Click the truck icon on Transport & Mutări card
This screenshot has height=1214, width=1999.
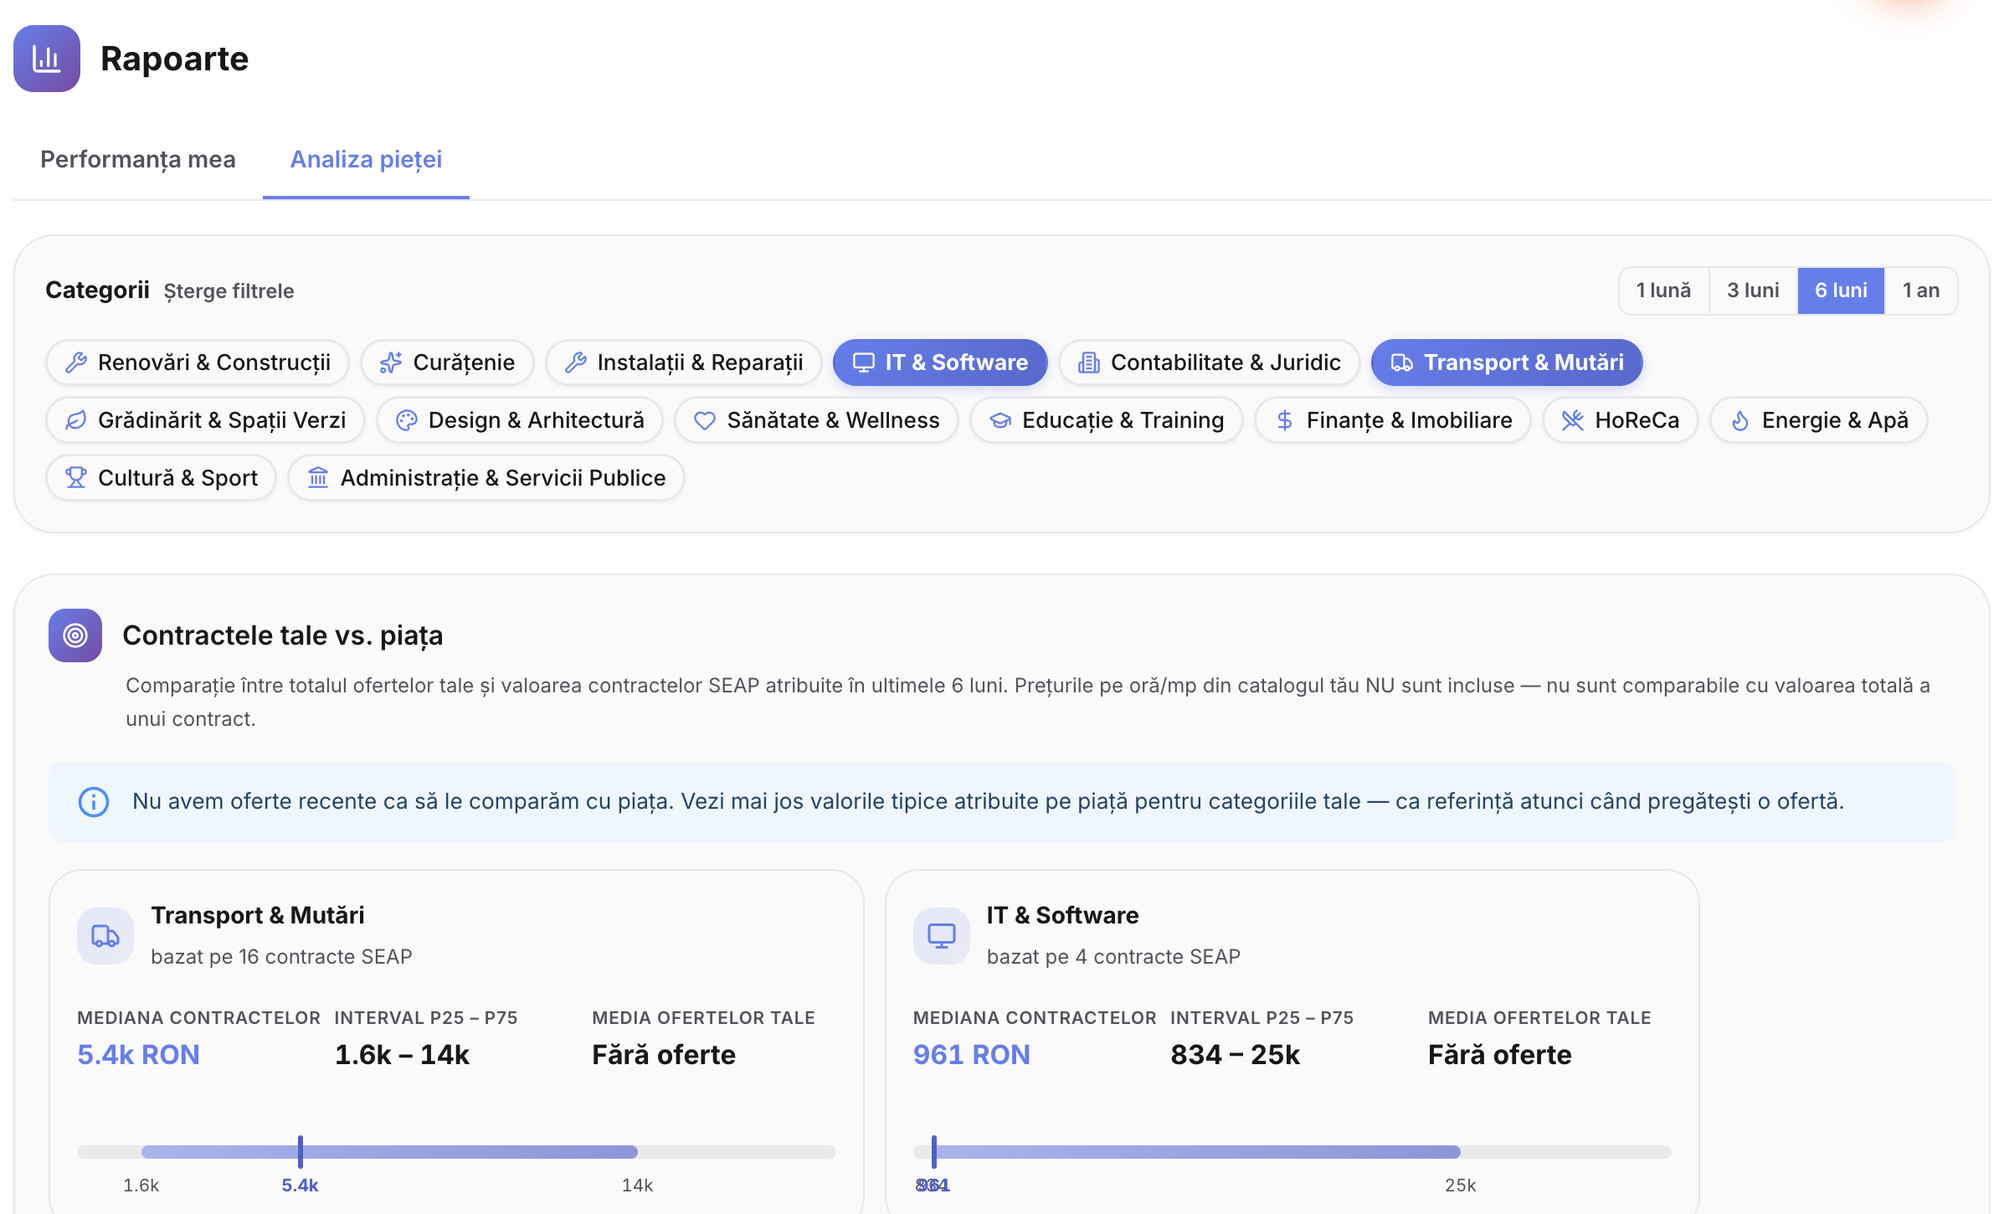tap(105, 936)
